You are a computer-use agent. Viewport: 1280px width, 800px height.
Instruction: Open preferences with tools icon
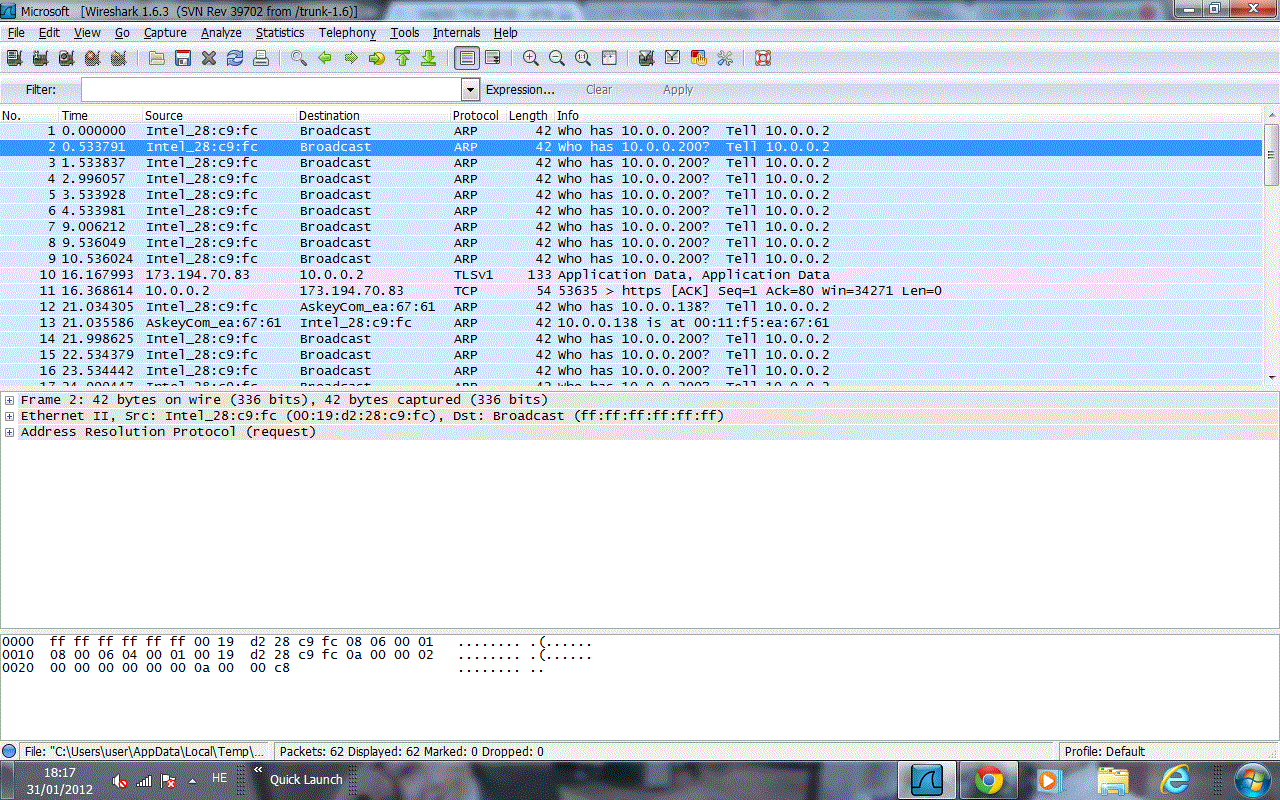725,58
